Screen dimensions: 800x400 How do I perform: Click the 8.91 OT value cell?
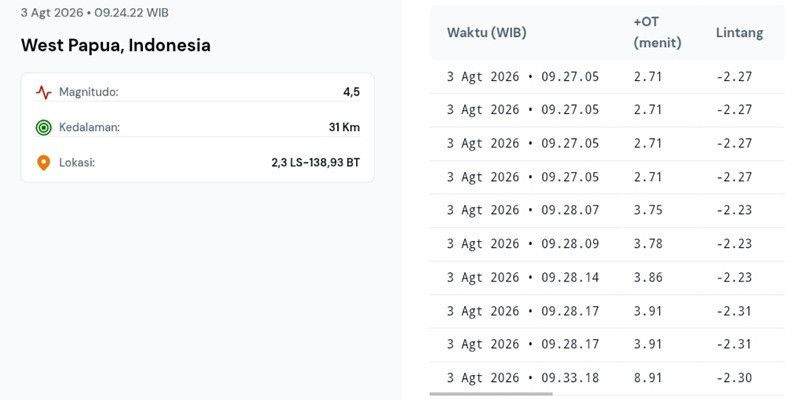(x=648, y=378)
